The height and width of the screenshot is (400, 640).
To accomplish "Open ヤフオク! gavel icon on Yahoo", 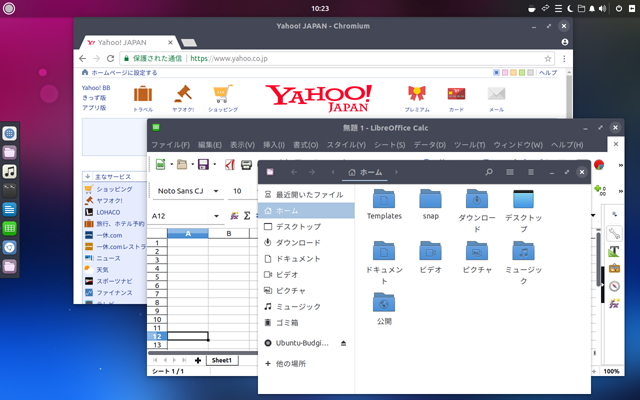I will (183, 94).
